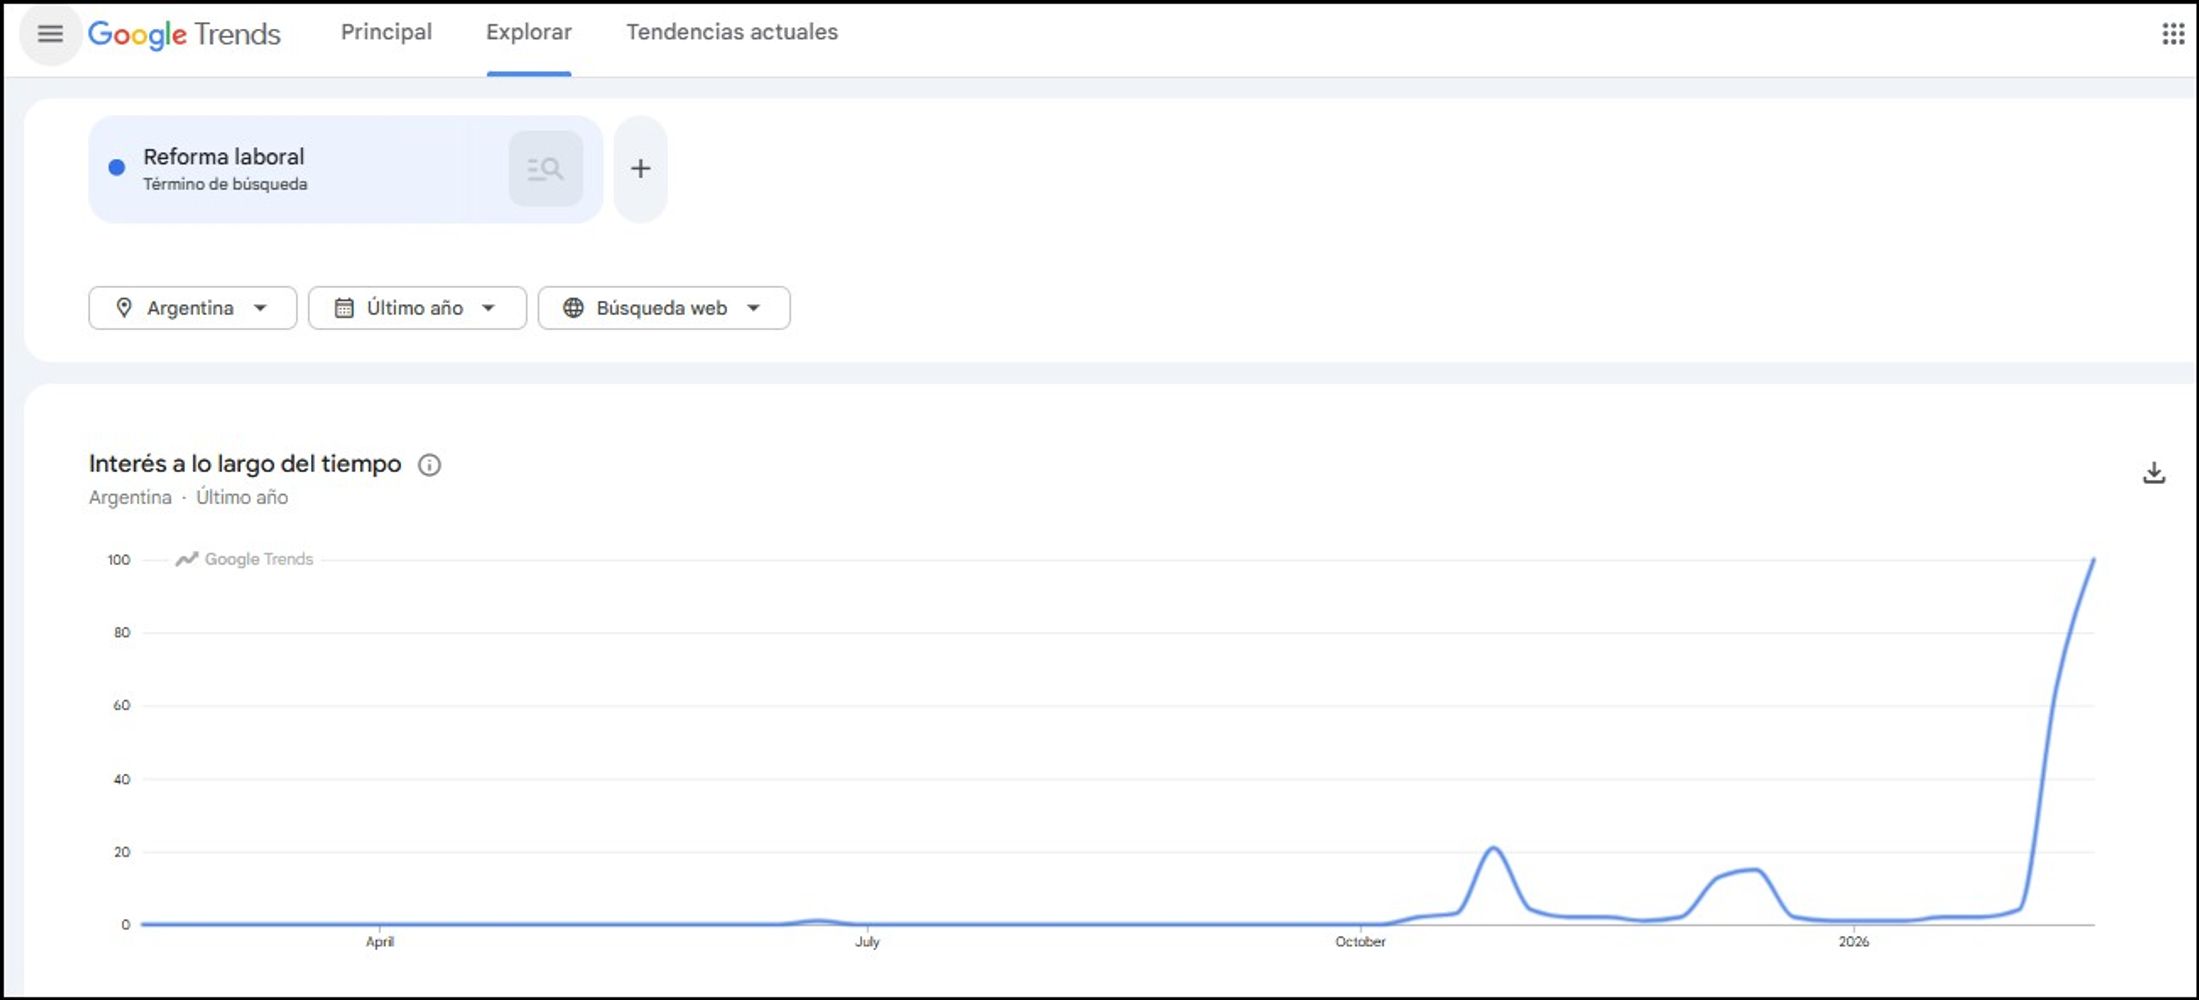Viewport: 2199px width, 1000px height.
Task: Click the 'Término de búsqueda' subtitle
Action: coord(225,184)
